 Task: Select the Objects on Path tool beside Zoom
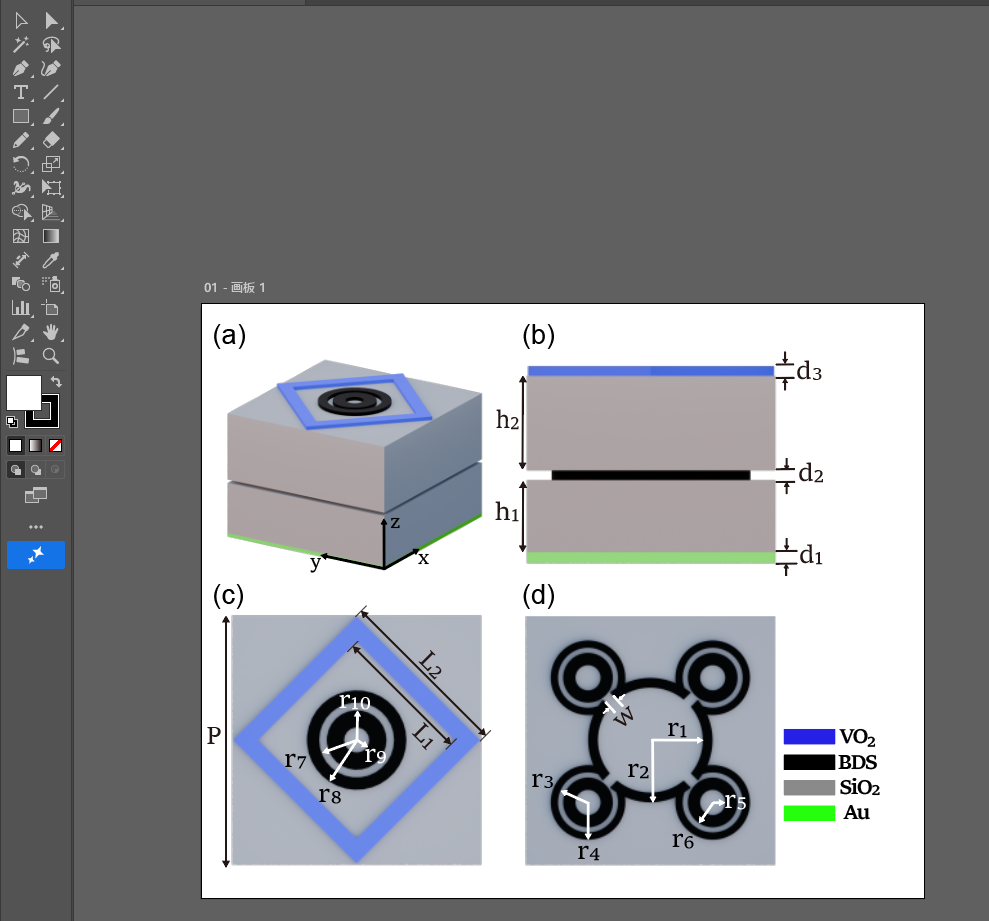[21, 356]
